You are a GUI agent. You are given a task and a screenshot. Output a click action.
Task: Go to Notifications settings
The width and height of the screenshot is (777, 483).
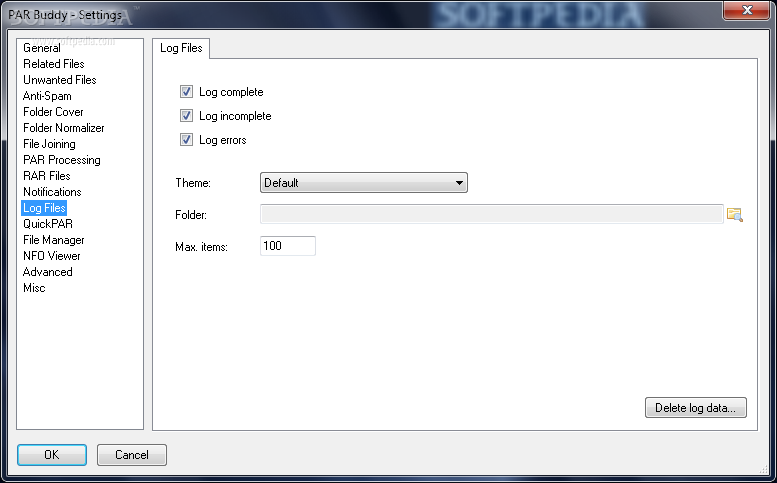coord(52,192)
